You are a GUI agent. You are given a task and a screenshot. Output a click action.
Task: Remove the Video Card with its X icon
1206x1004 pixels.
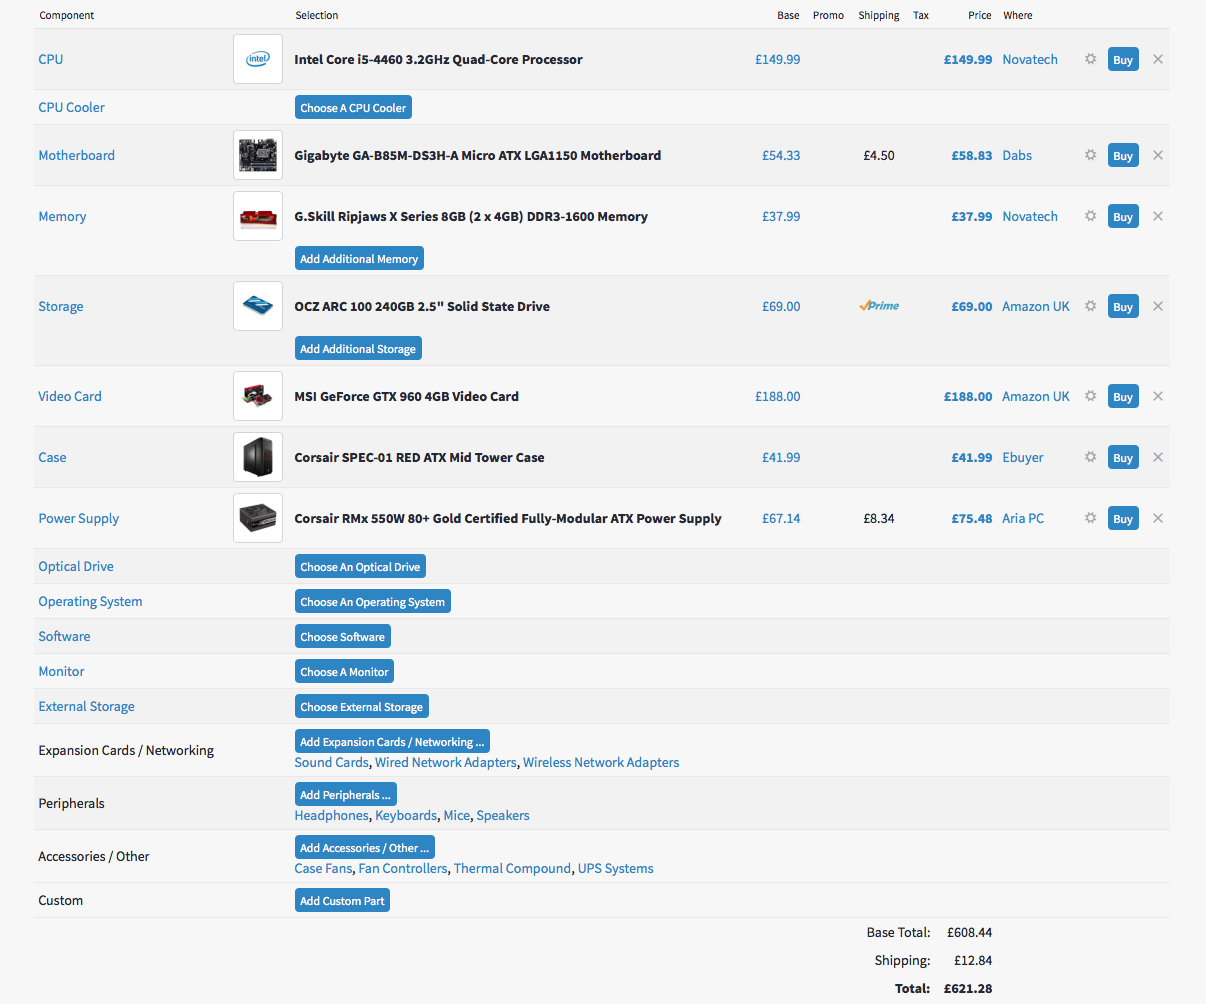coord(1158,396)
